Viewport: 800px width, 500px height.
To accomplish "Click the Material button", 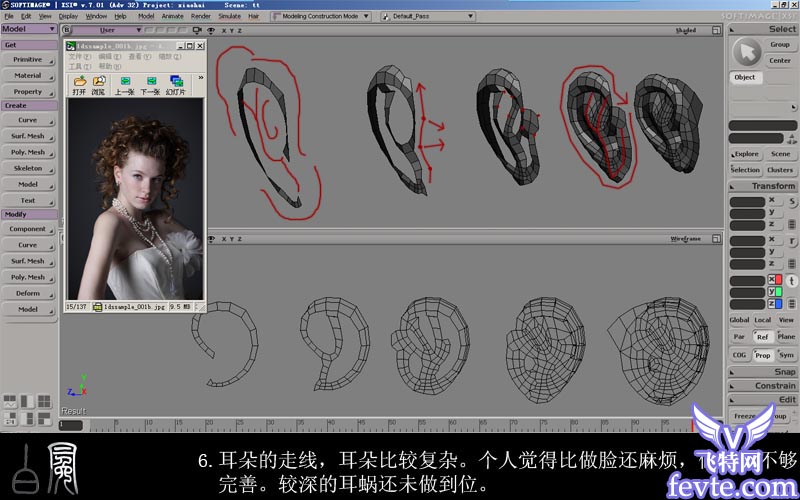I will (x=28, y=76).
